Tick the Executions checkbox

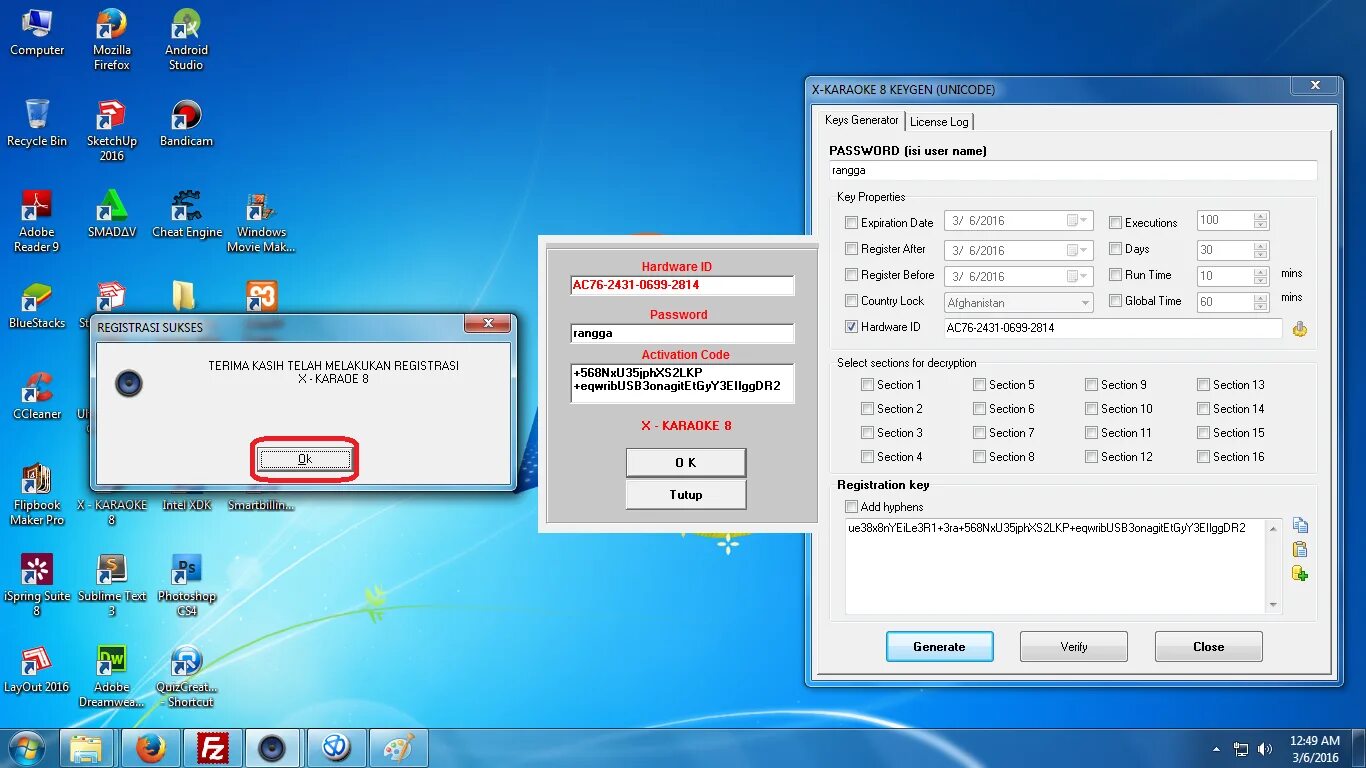pos(1115,223)
